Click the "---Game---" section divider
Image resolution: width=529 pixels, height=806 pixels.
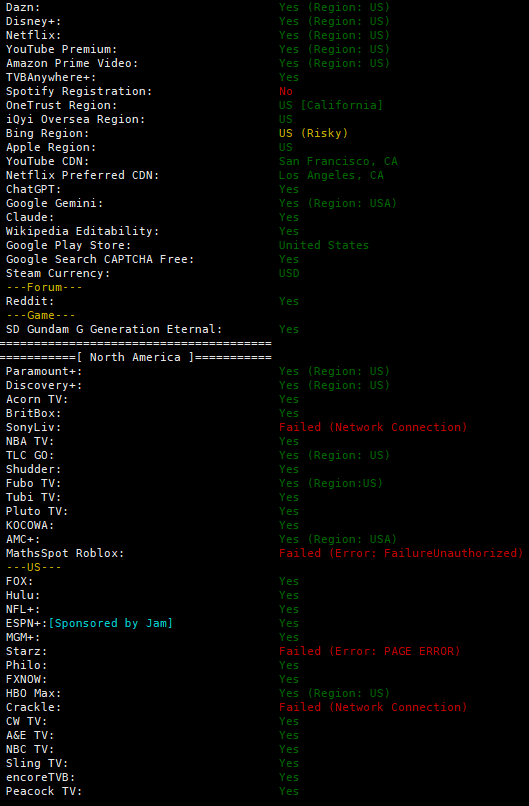pyautogui.click(x=41, y=316)
